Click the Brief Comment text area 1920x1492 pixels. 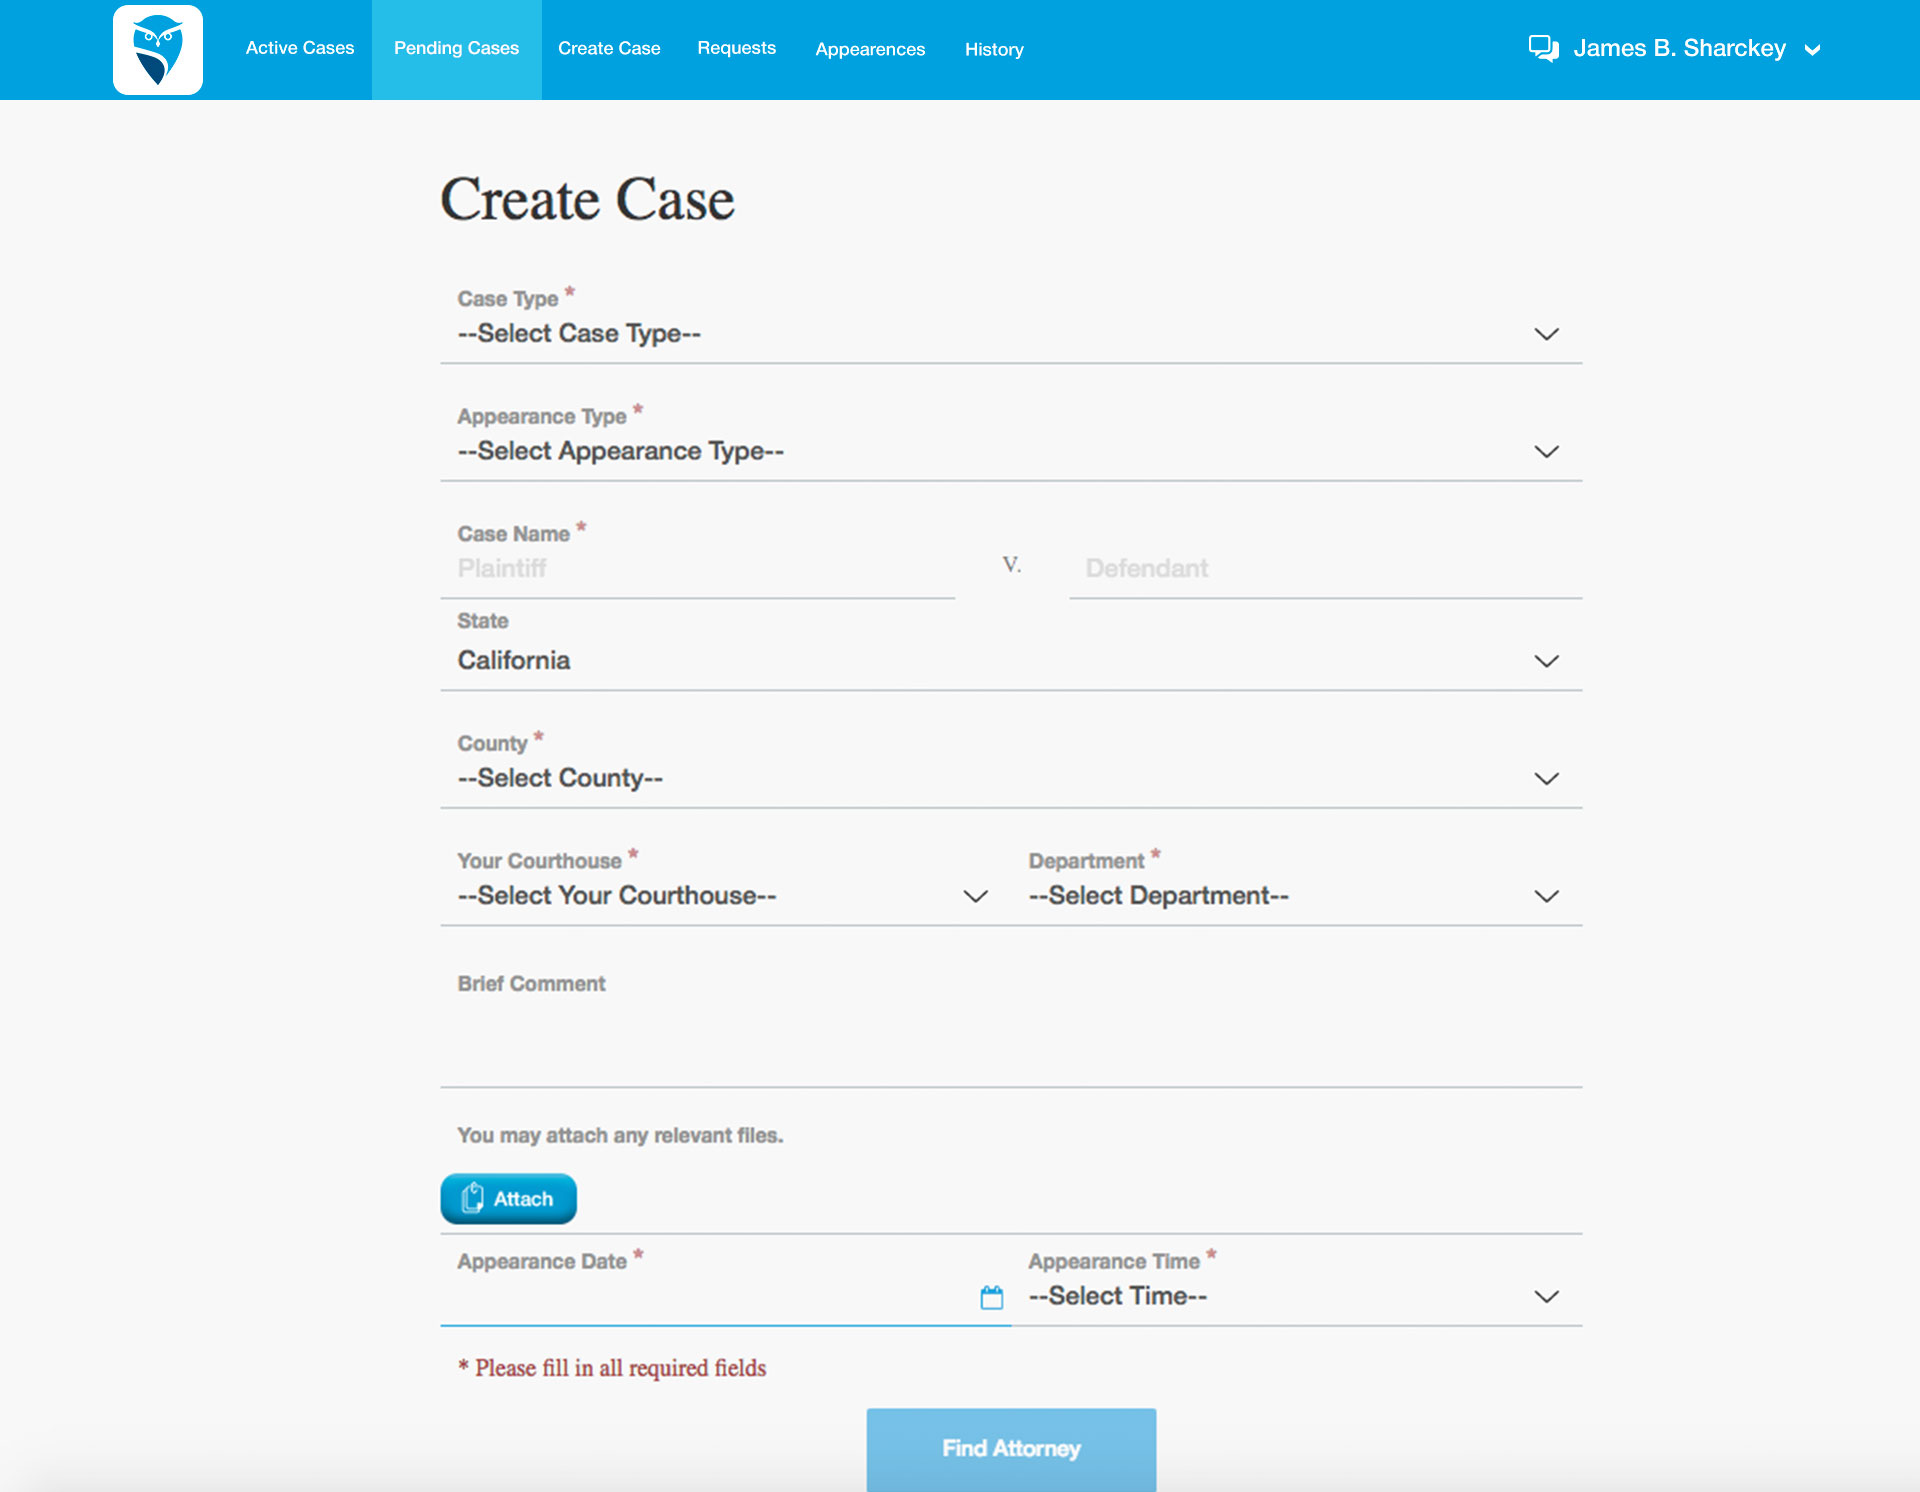1010,1040
